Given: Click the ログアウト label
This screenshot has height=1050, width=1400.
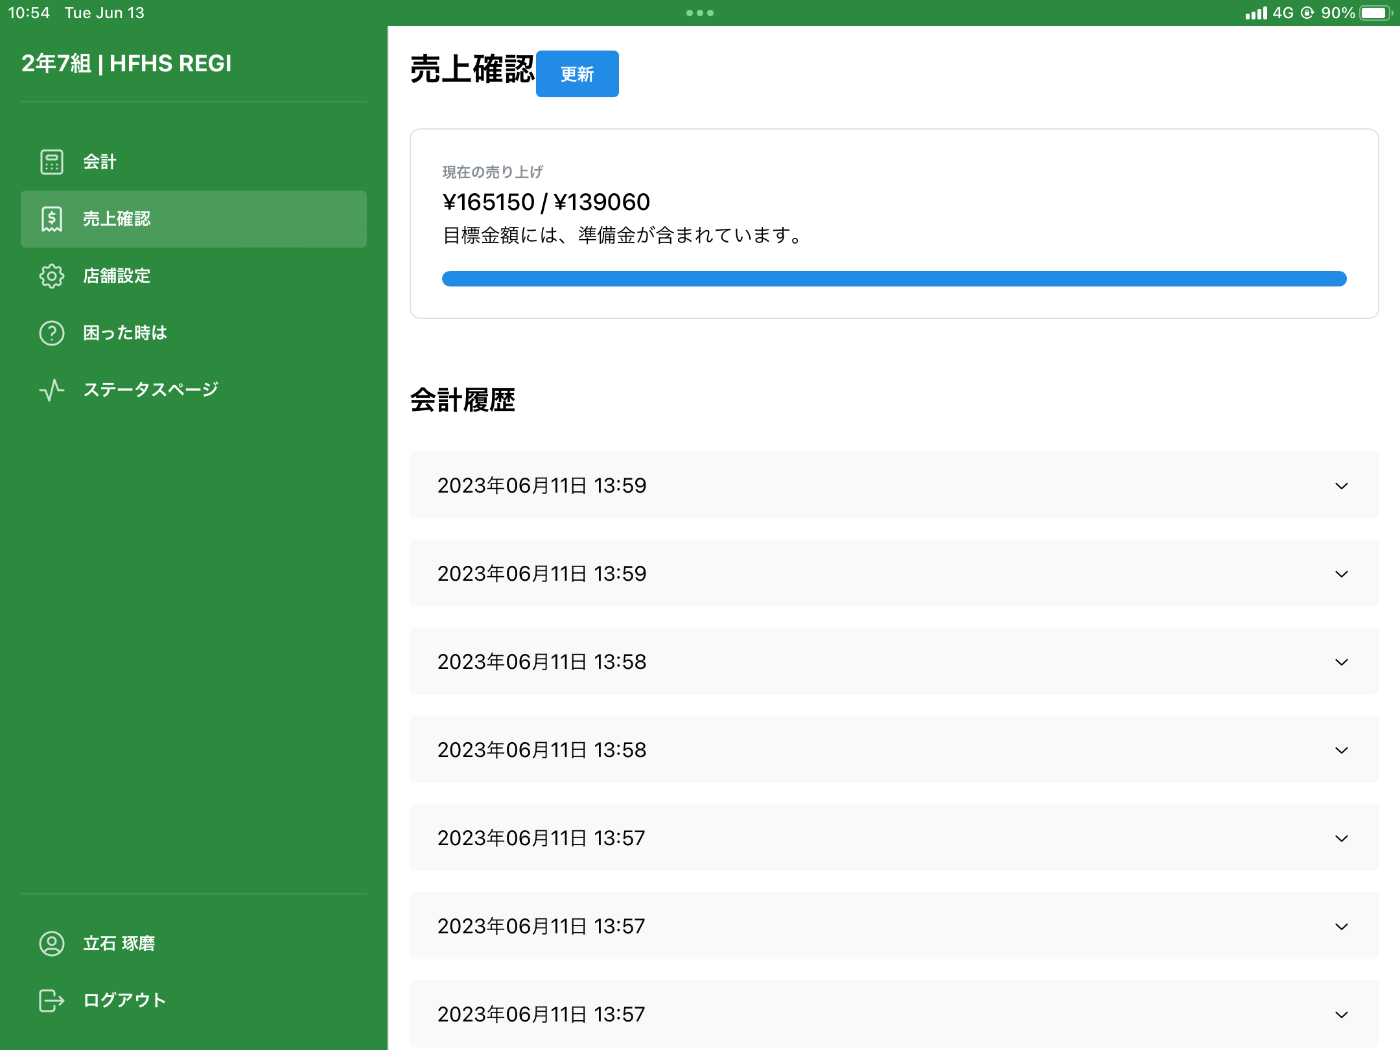Looking at the screenshot, I should pos(125,1000).
